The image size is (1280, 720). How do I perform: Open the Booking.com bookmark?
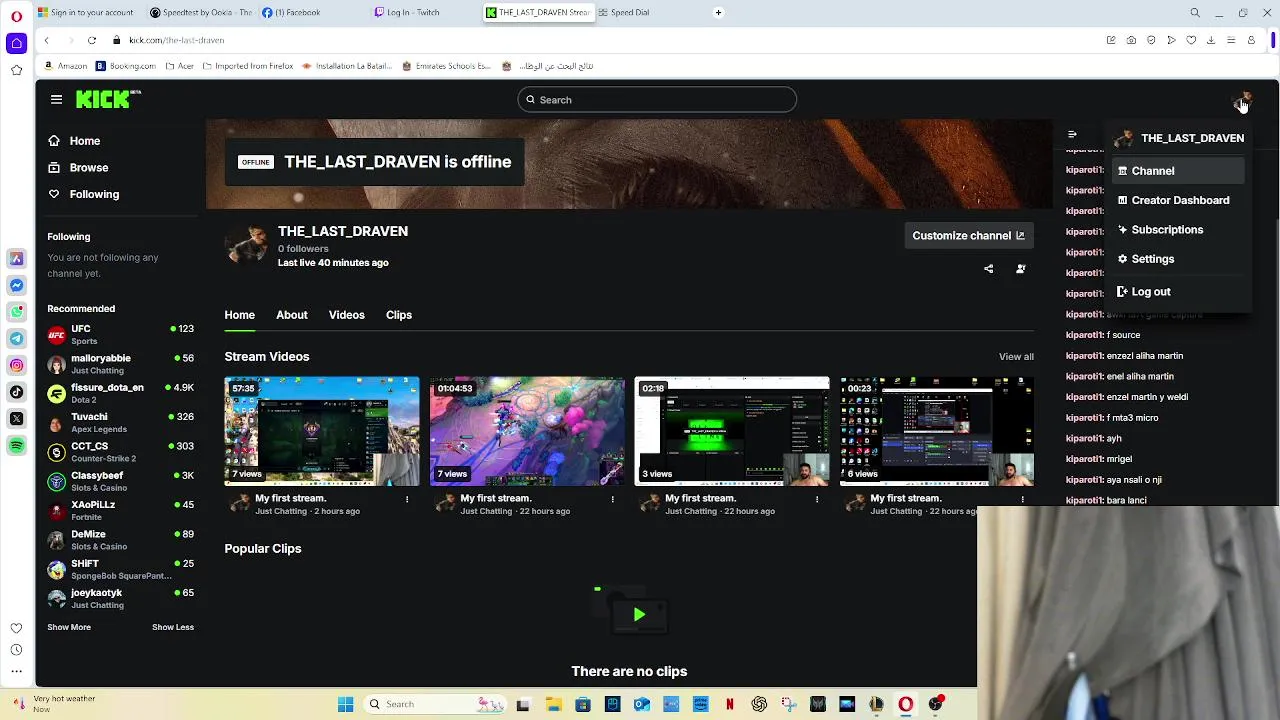(126, 66)
